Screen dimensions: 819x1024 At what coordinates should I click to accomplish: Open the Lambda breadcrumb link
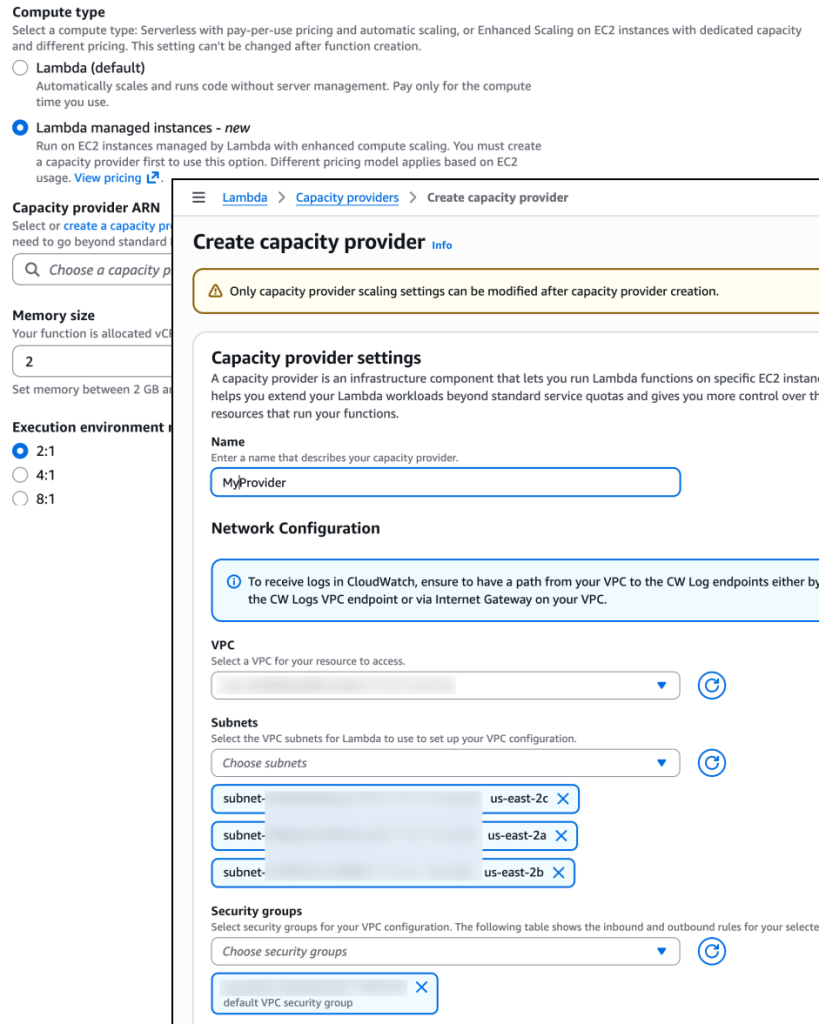(x=244, y=197)
